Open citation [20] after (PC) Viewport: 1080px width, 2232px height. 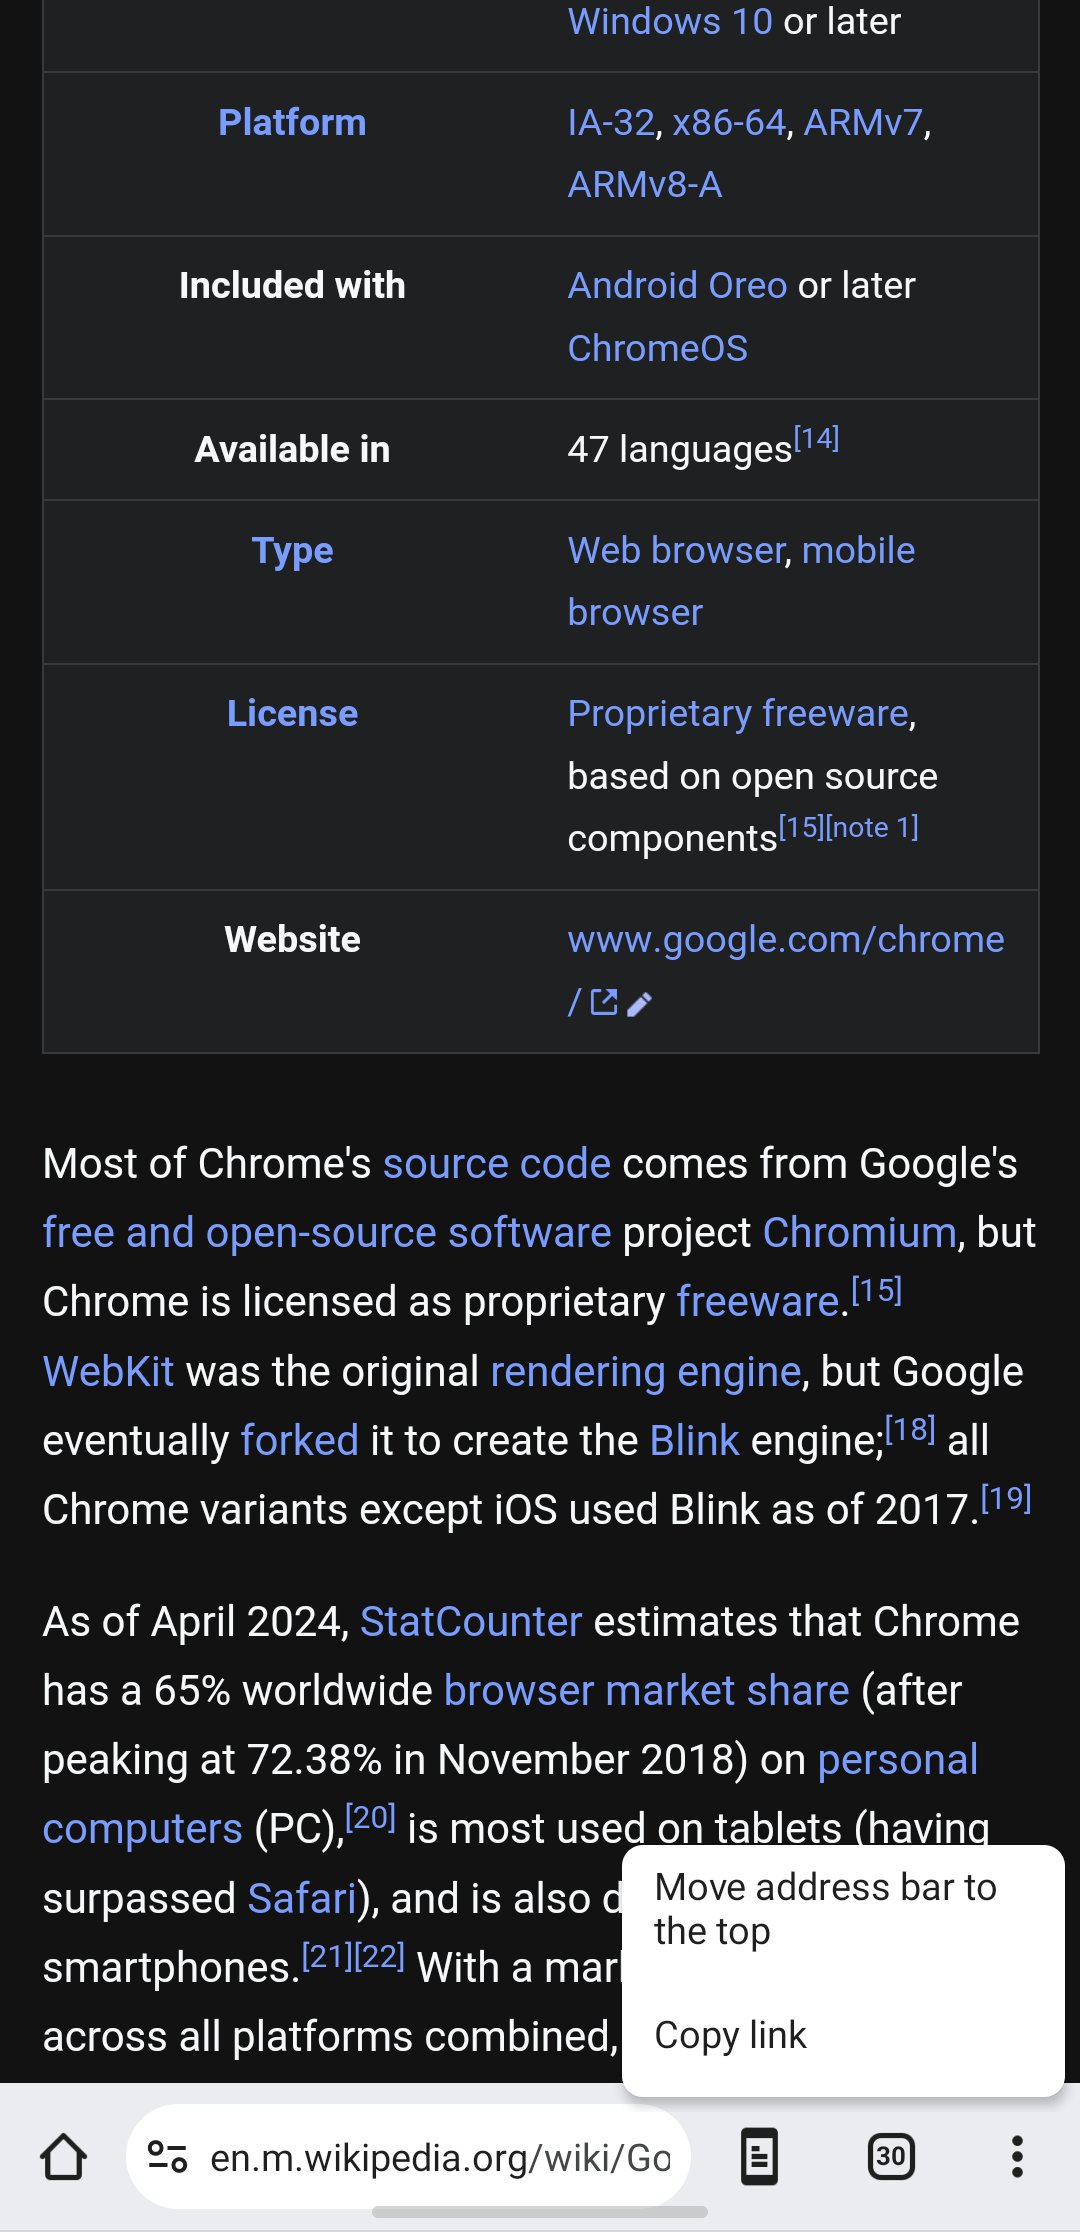pos(370,1817)
